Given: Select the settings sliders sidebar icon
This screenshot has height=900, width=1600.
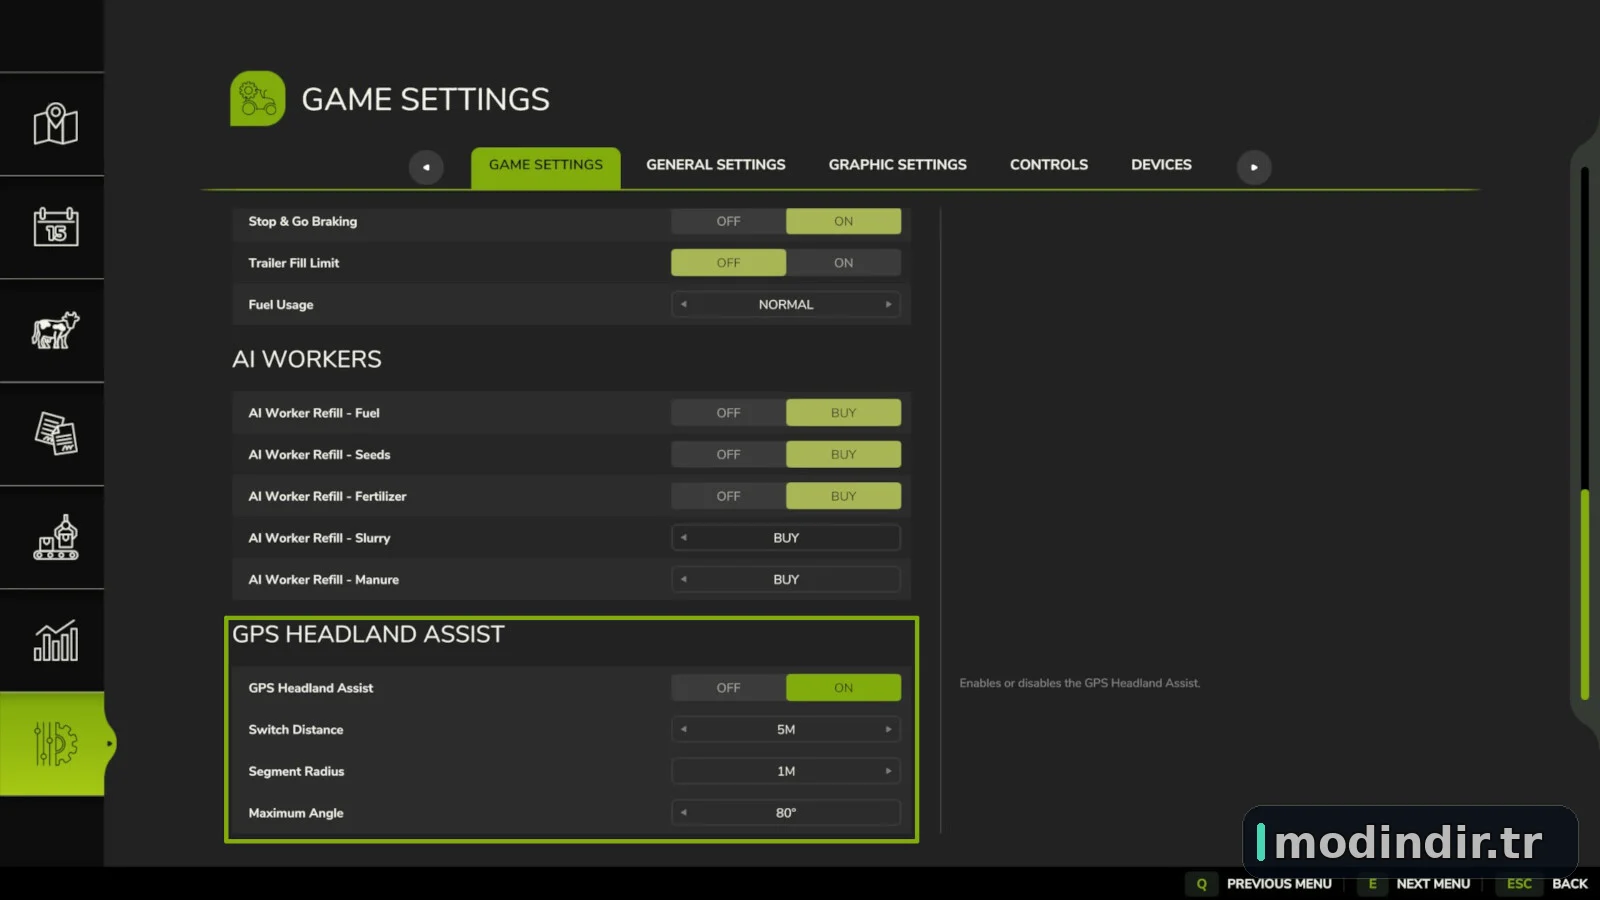Looking at the screenshot, I should [55, 744].
